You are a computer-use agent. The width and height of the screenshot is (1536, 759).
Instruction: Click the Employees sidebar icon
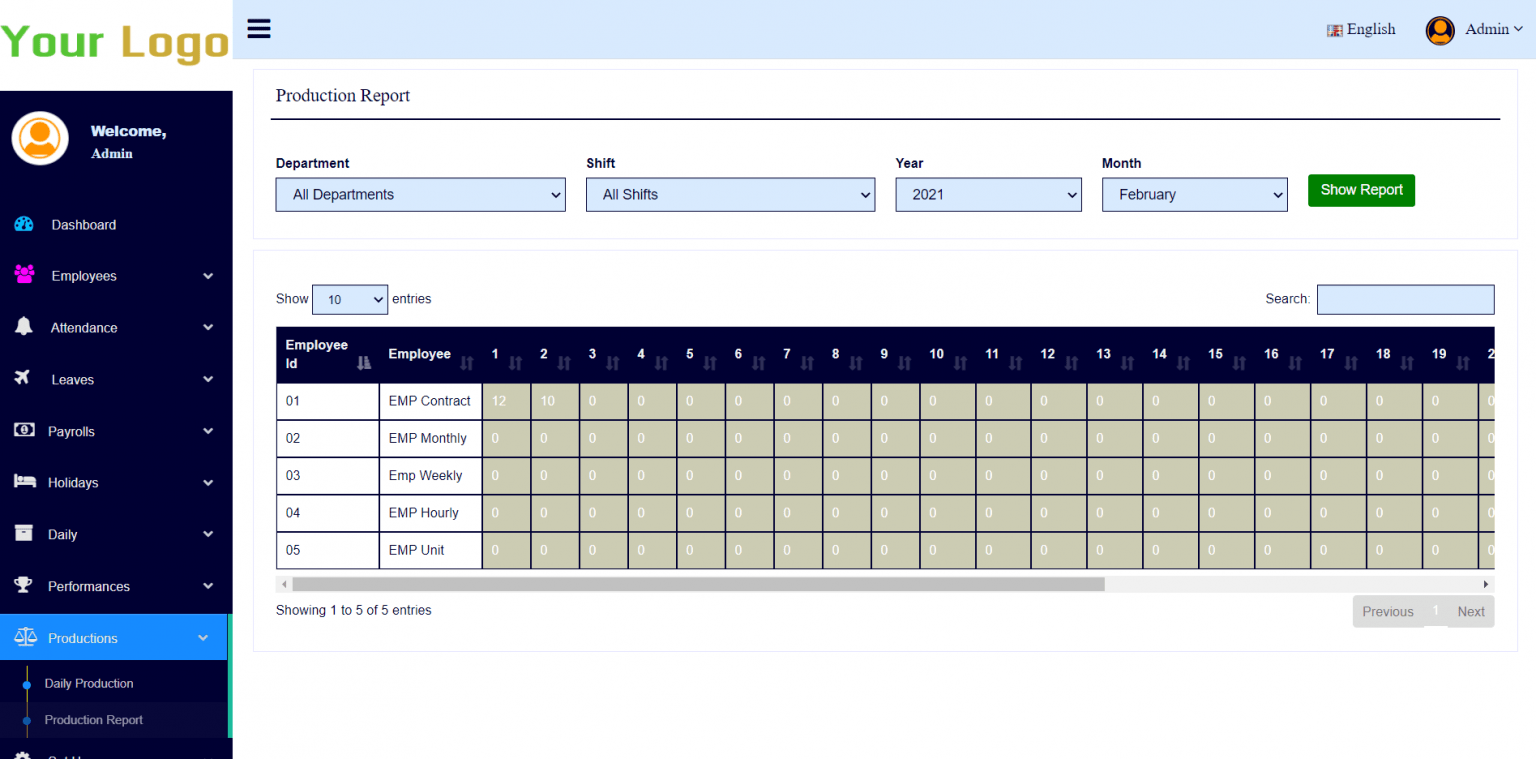(x=22, y=275)
